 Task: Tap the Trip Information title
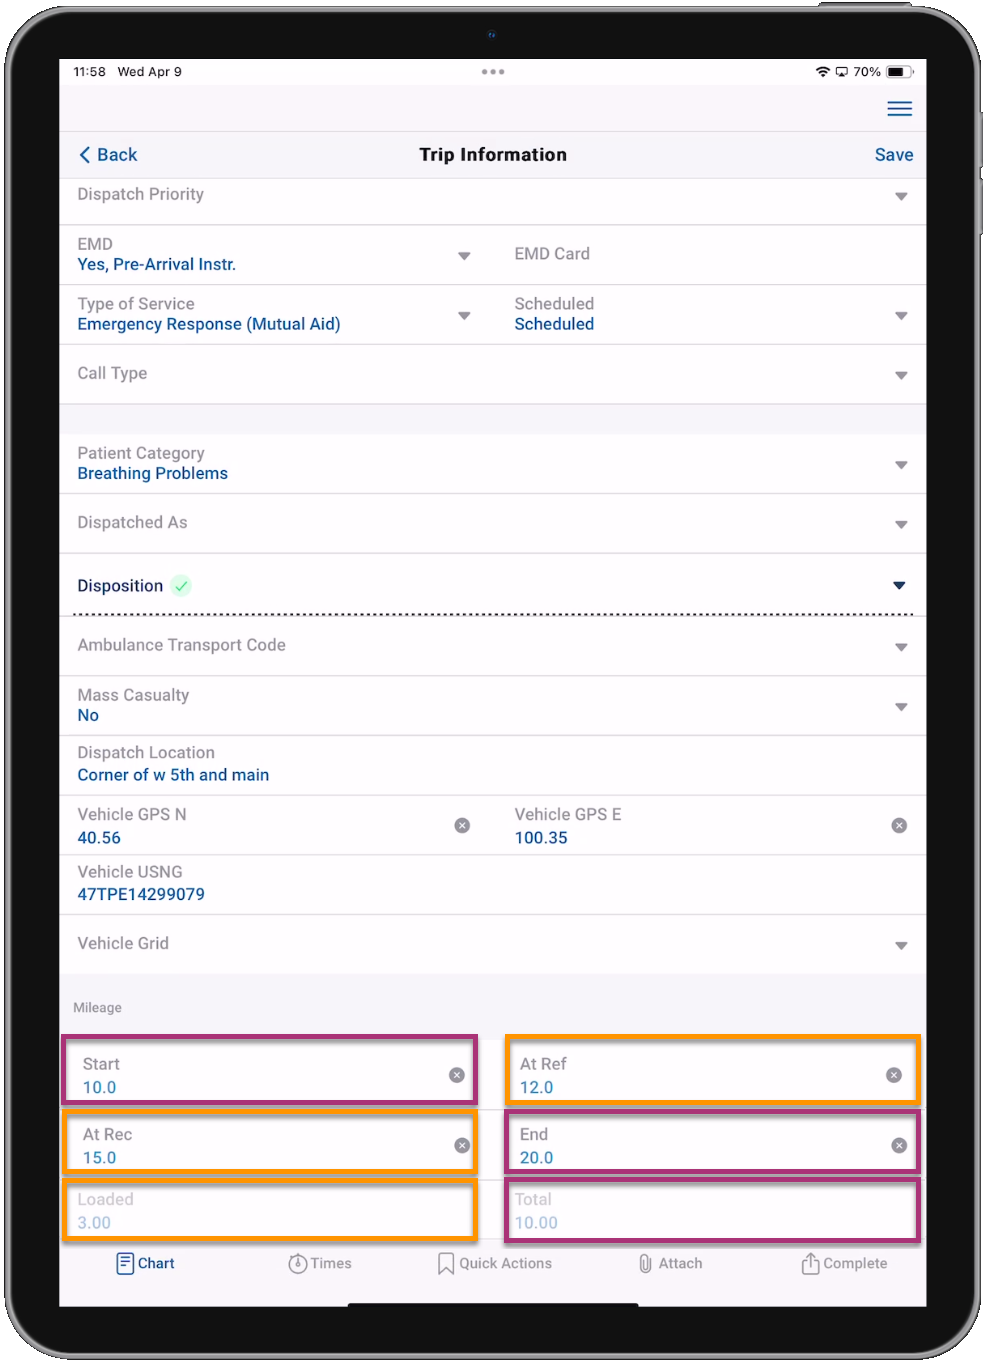[x=493, y=155]
